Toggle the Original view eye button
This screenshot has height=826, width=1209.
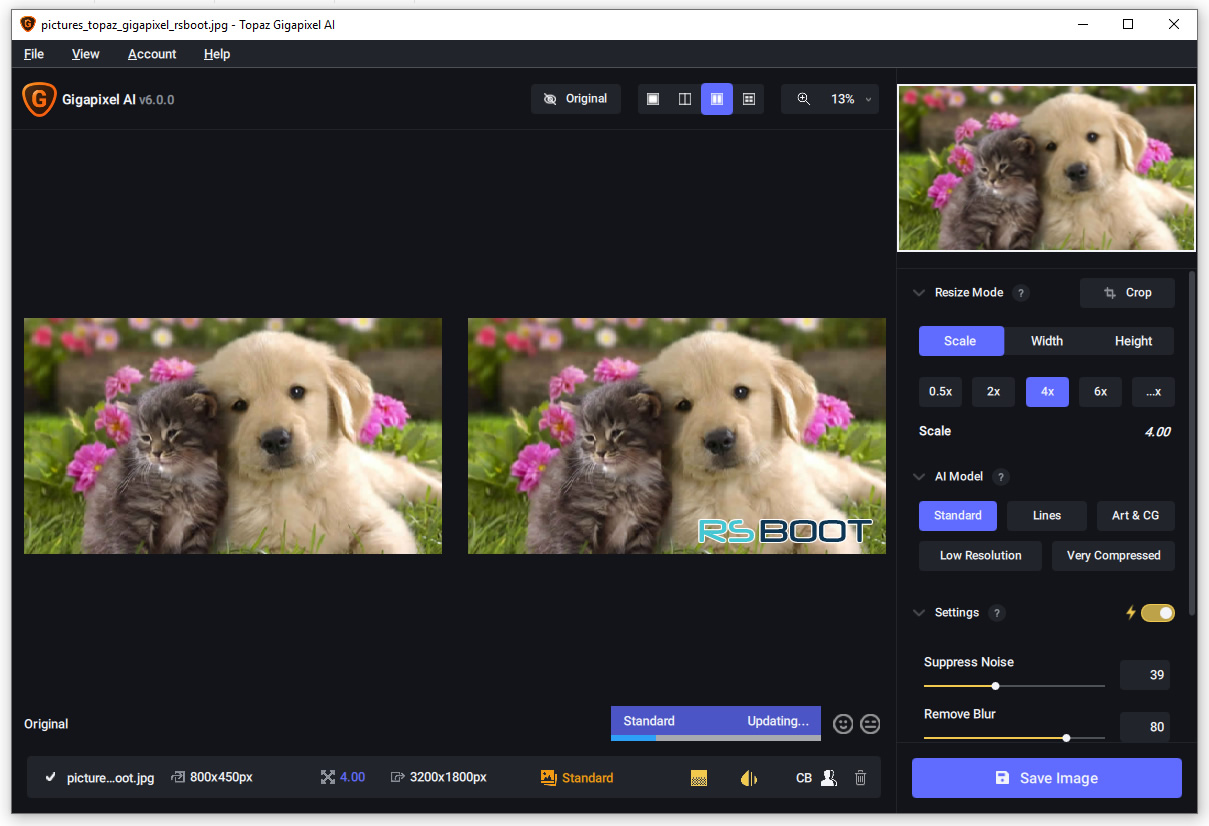pos(575,99)
